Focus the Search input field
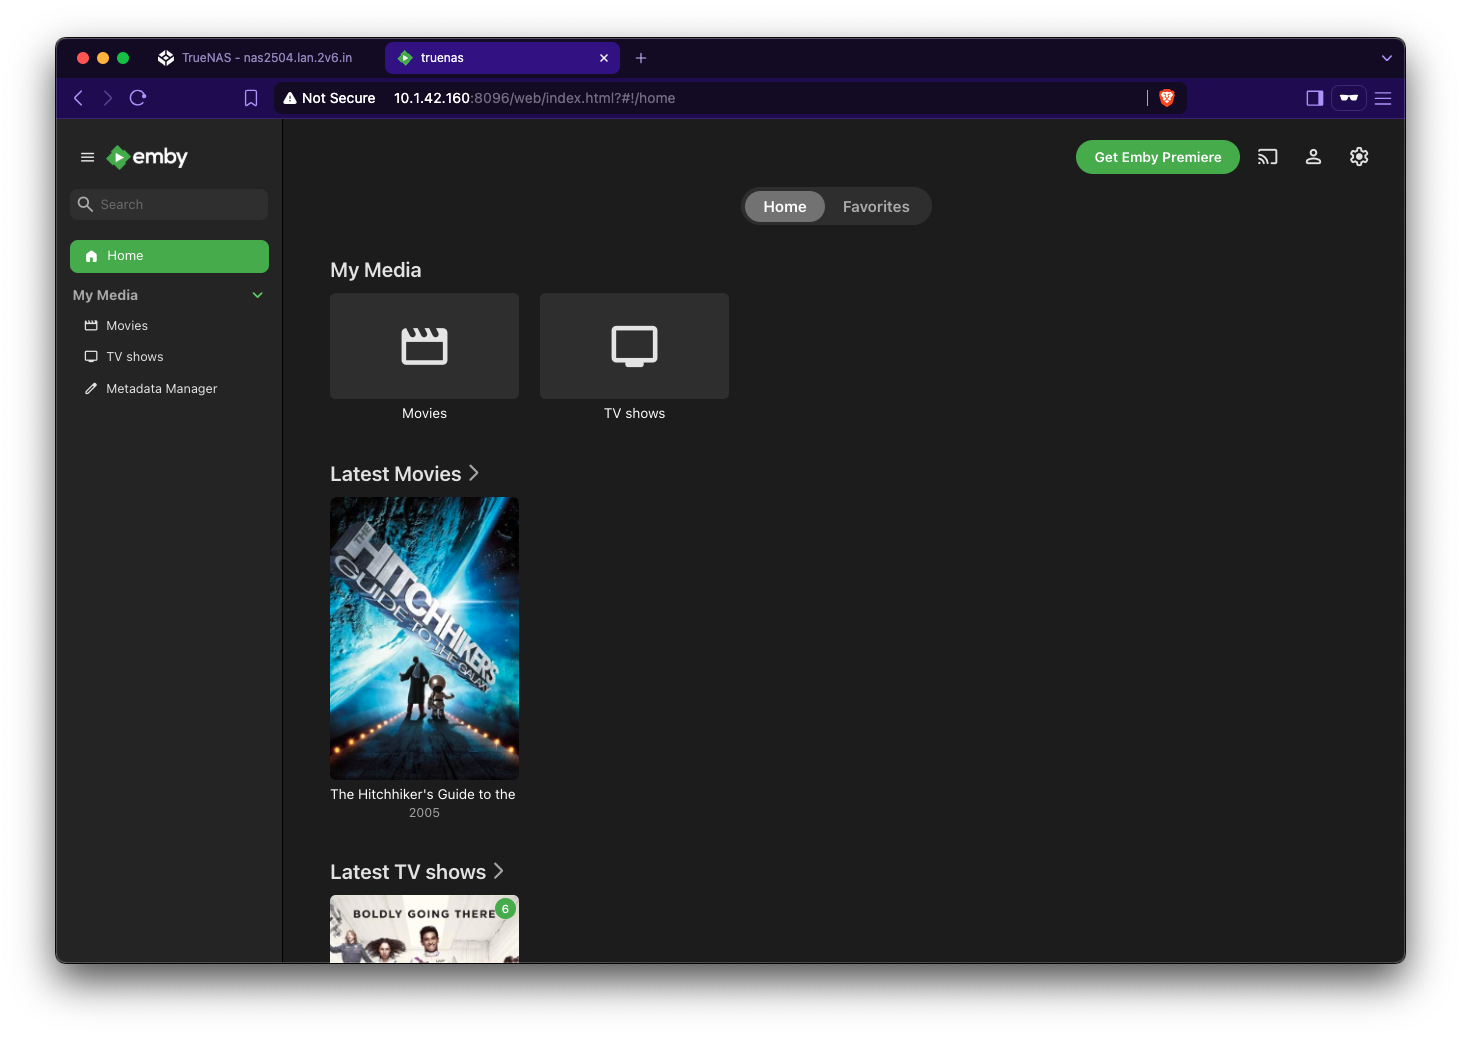Image resolution: width=1461 pixels, height=1037 pixels. [x=169, y=204]
